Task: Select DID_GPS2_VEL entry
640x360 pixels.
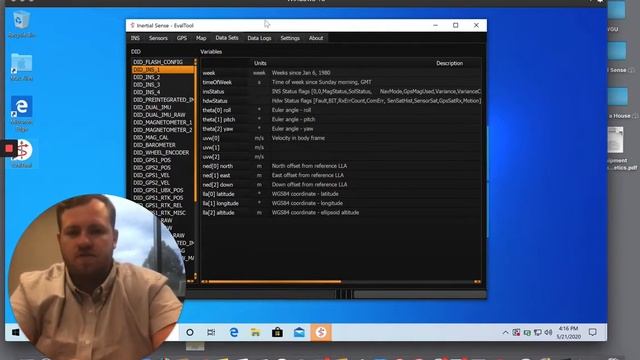Action: (162, 183)
